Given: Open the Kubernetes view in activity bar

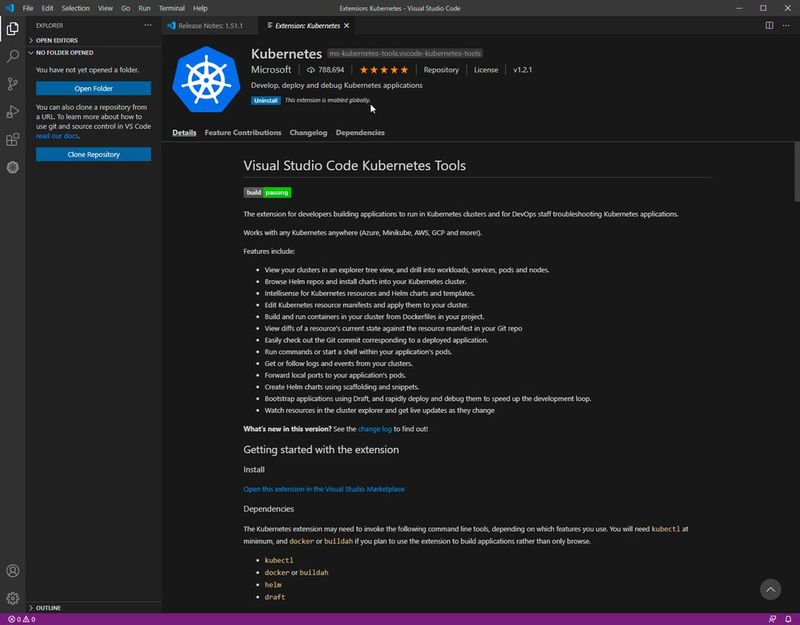Looking at the screenshot, I should click(x=13, y=168).
